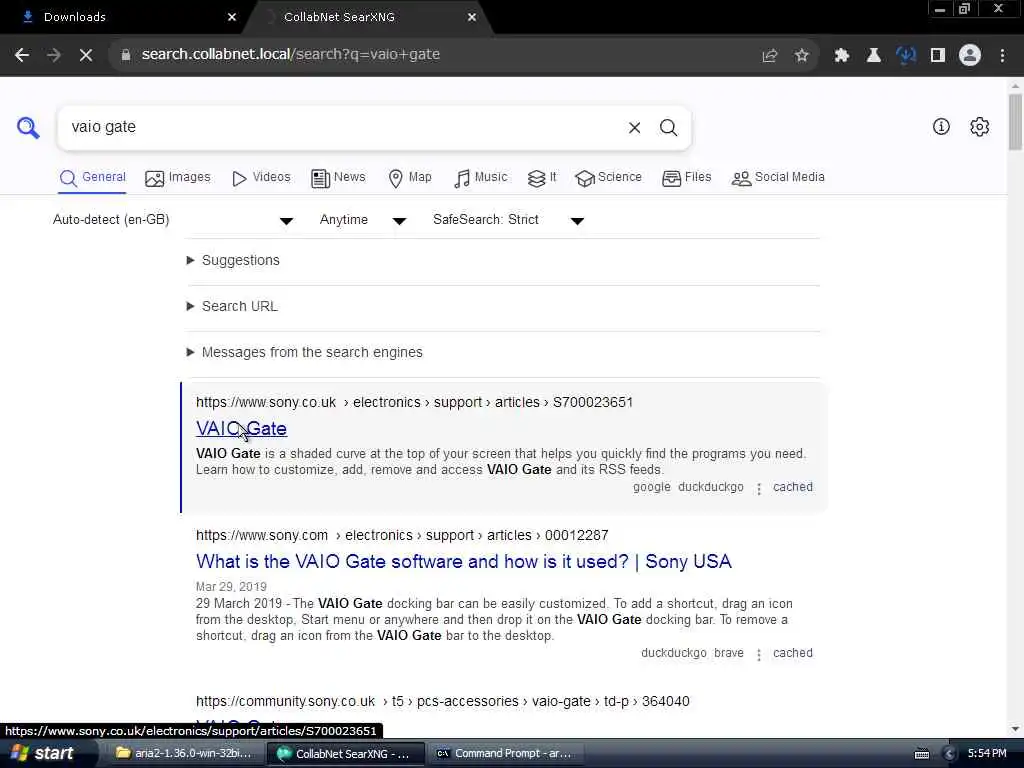This screenshot has width=1024, height=768.
Task: Submit search with magnifier button
Action: 668,128
